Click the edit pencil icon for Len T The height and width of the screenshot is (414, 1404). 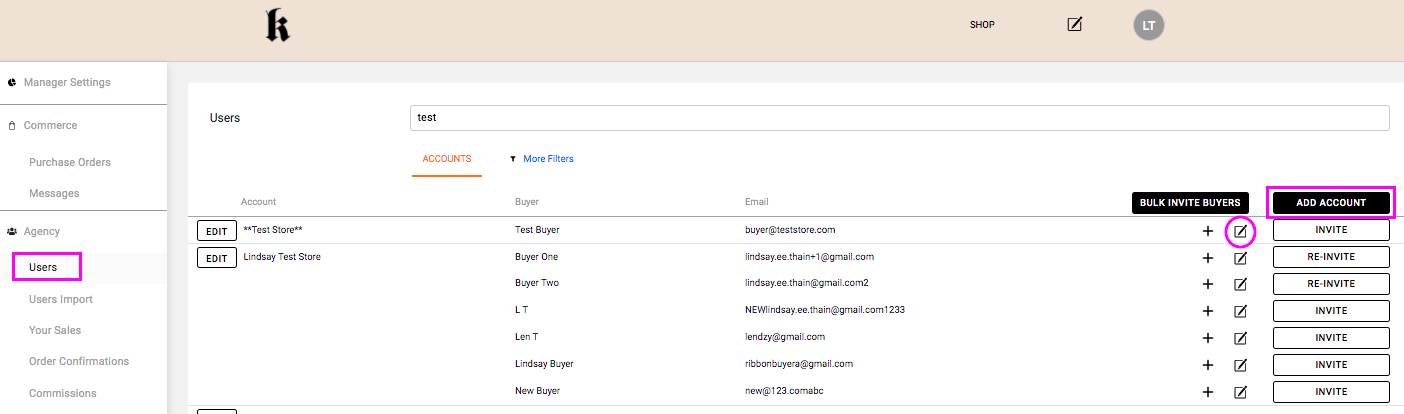point(1240,338)
